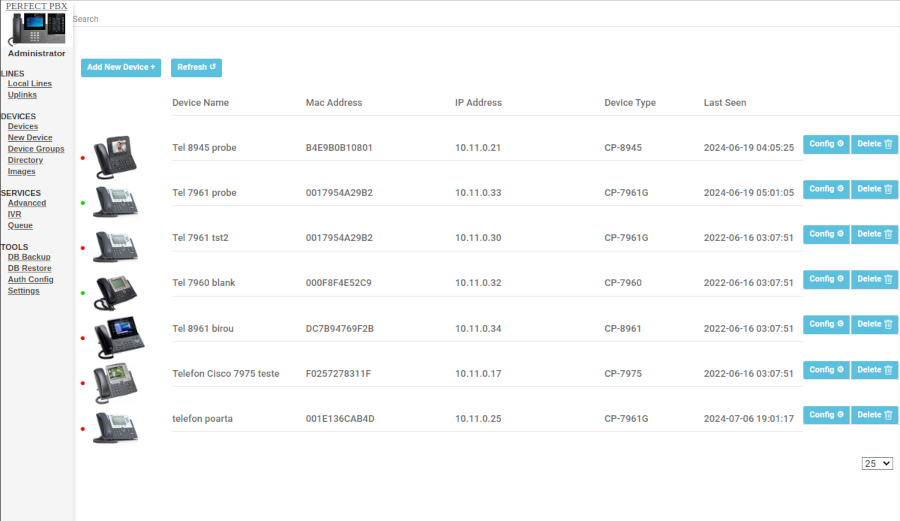Click the Search input field

point(300,19)
